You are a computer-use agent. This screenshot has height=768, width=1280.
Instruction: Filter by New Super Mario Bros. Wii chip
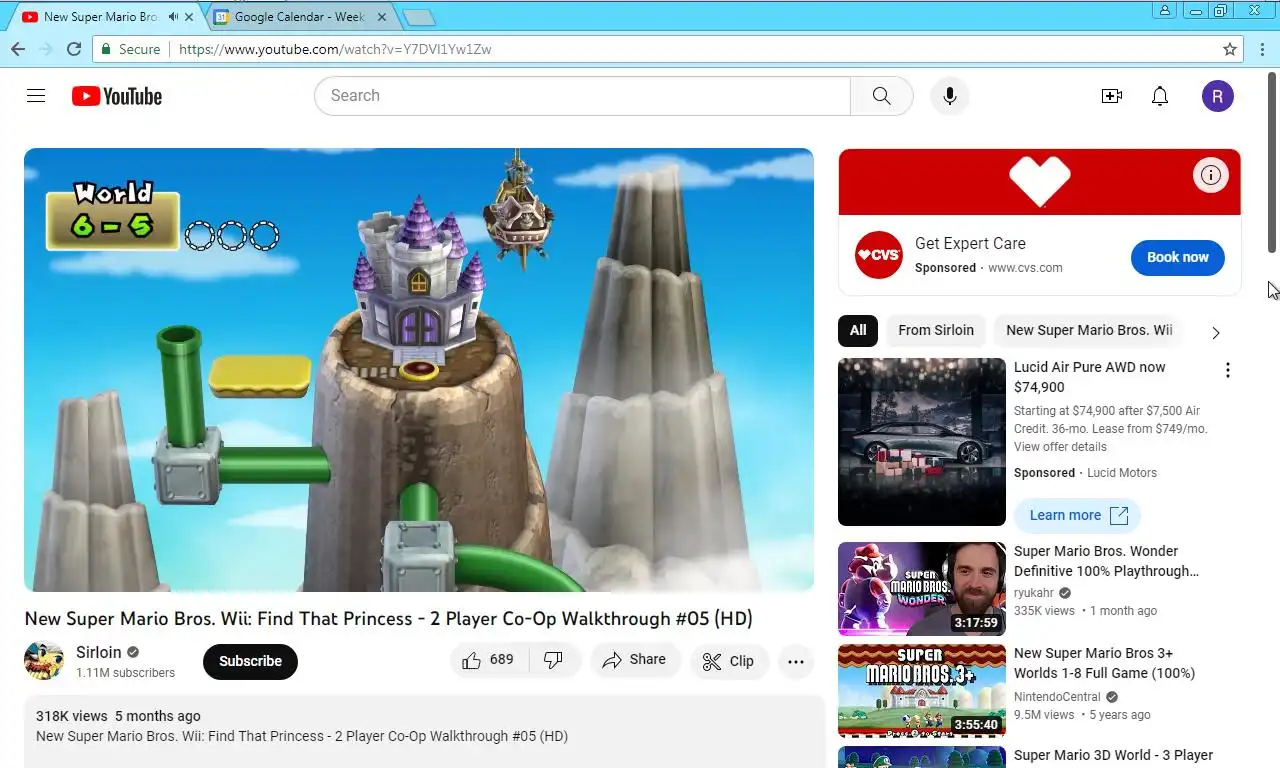[x=1089, y=330]
